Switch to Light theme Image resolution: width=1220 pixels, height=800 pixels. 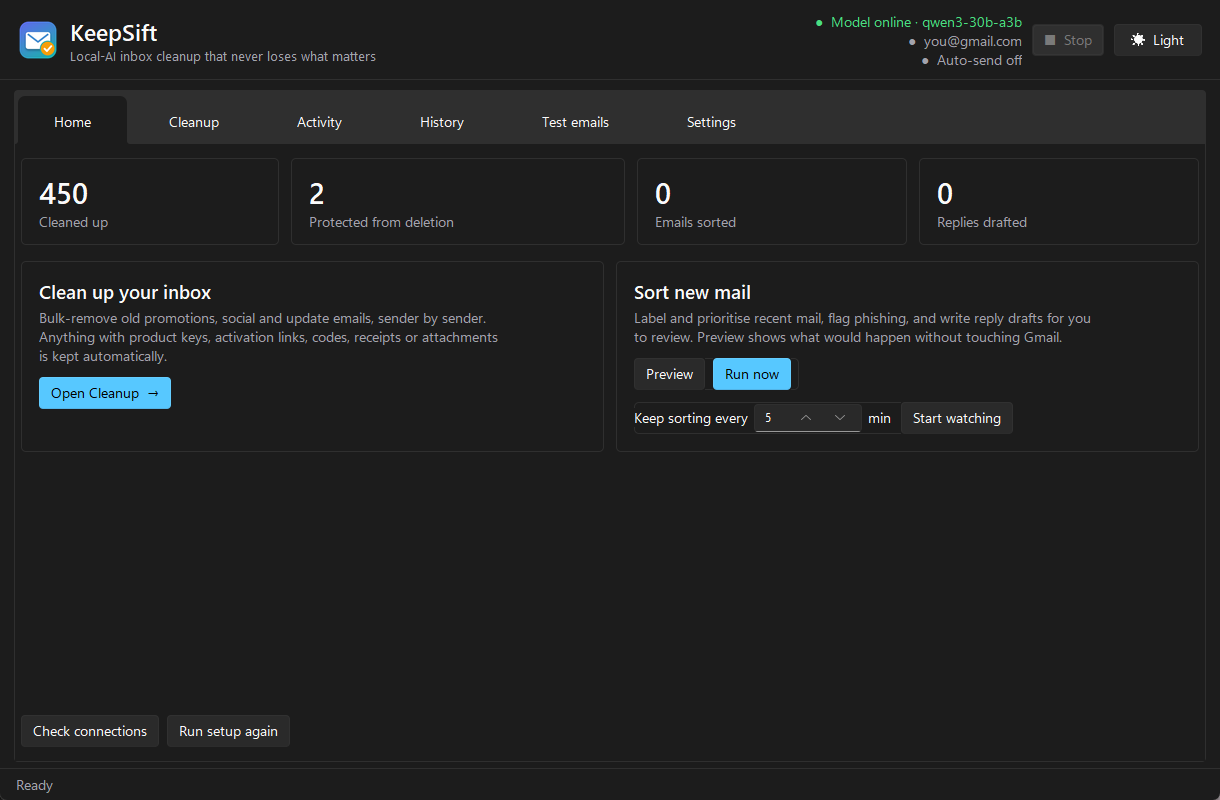[1158, 40]
